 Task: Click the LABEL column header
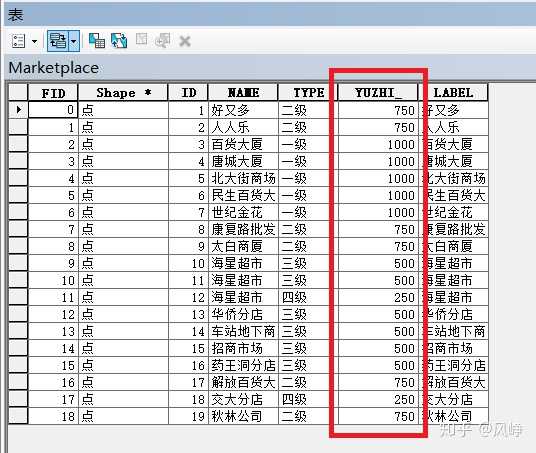(453, 92)
